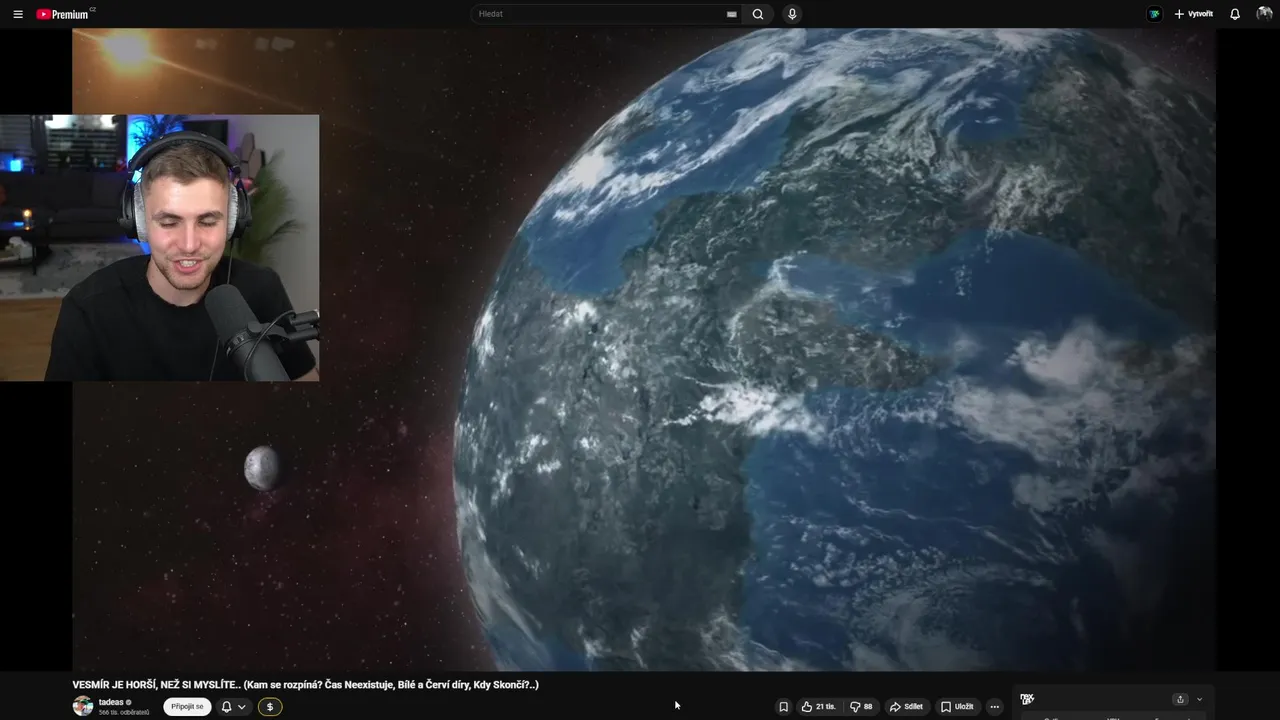
Task: Open the on-screen keyboard icon in search
Action: 732,14
